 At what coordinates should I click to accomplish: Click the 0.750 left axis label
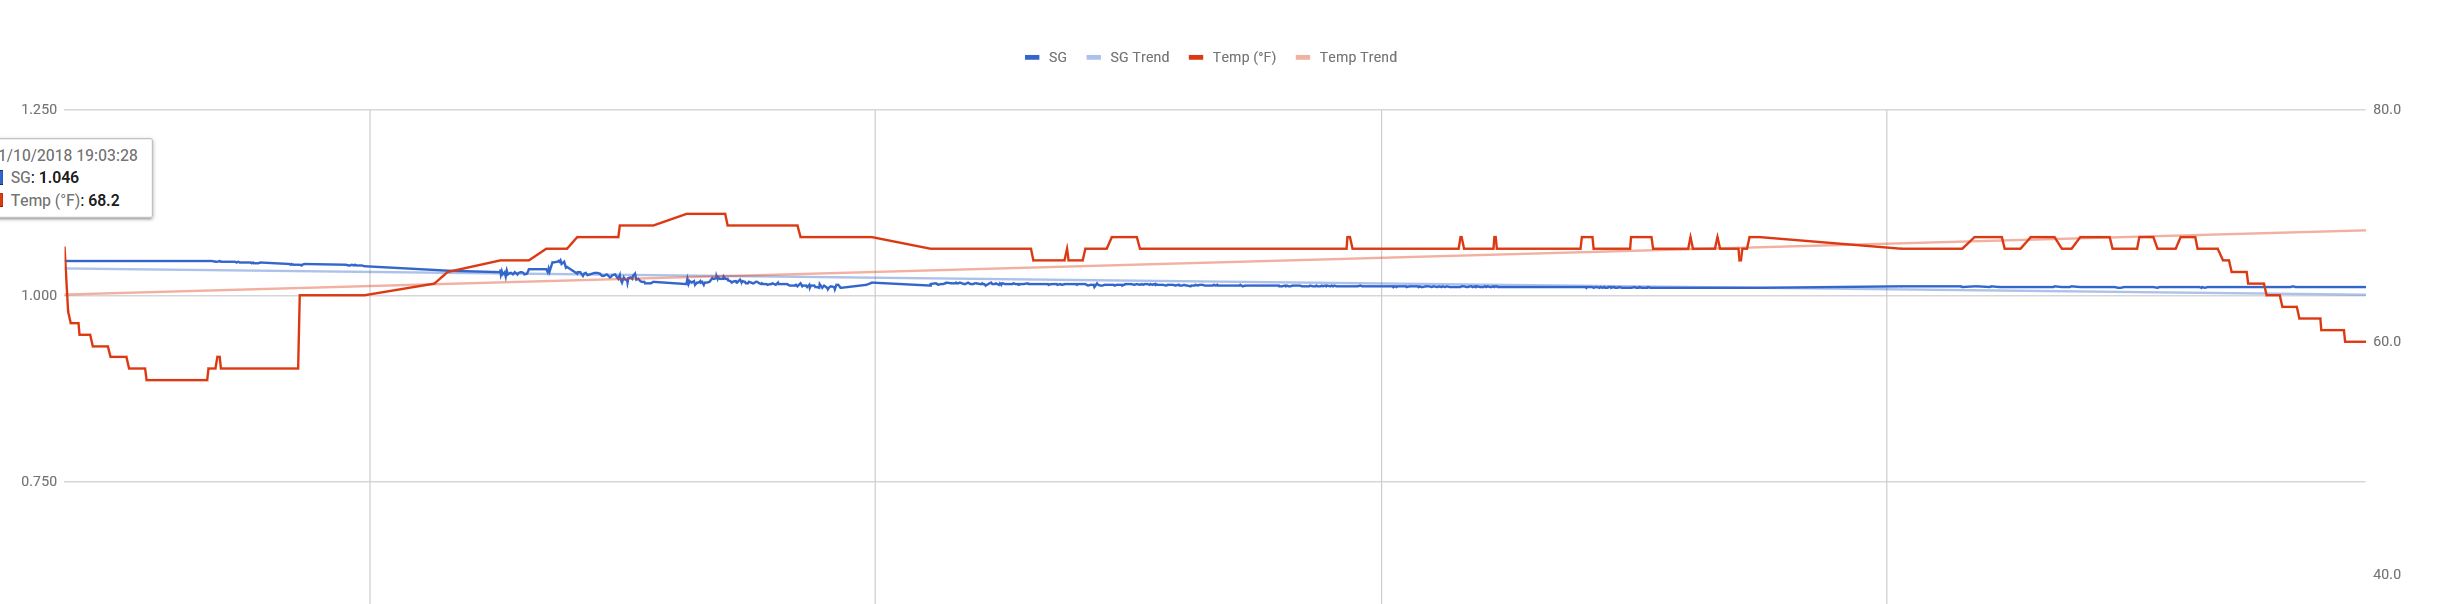[x=40, y=481]
